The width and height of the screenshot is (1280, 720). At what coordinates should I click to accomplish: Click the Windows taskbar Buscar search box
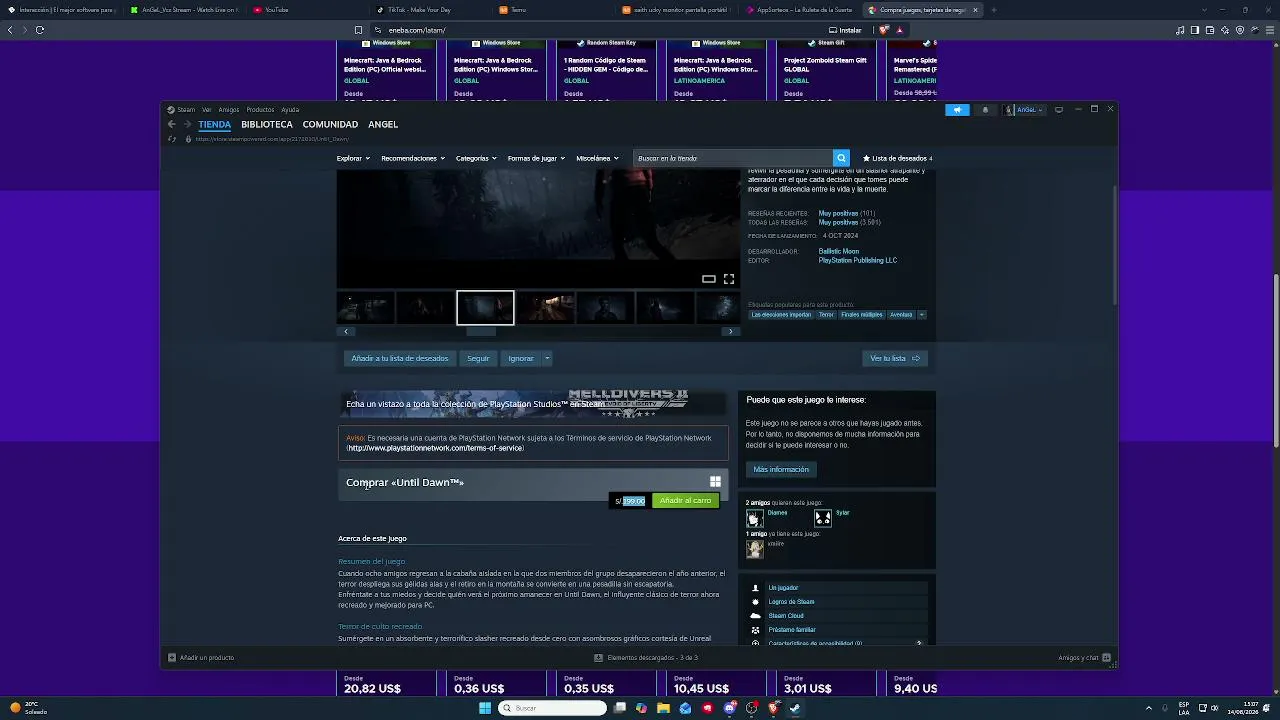(x=553, y=708)
